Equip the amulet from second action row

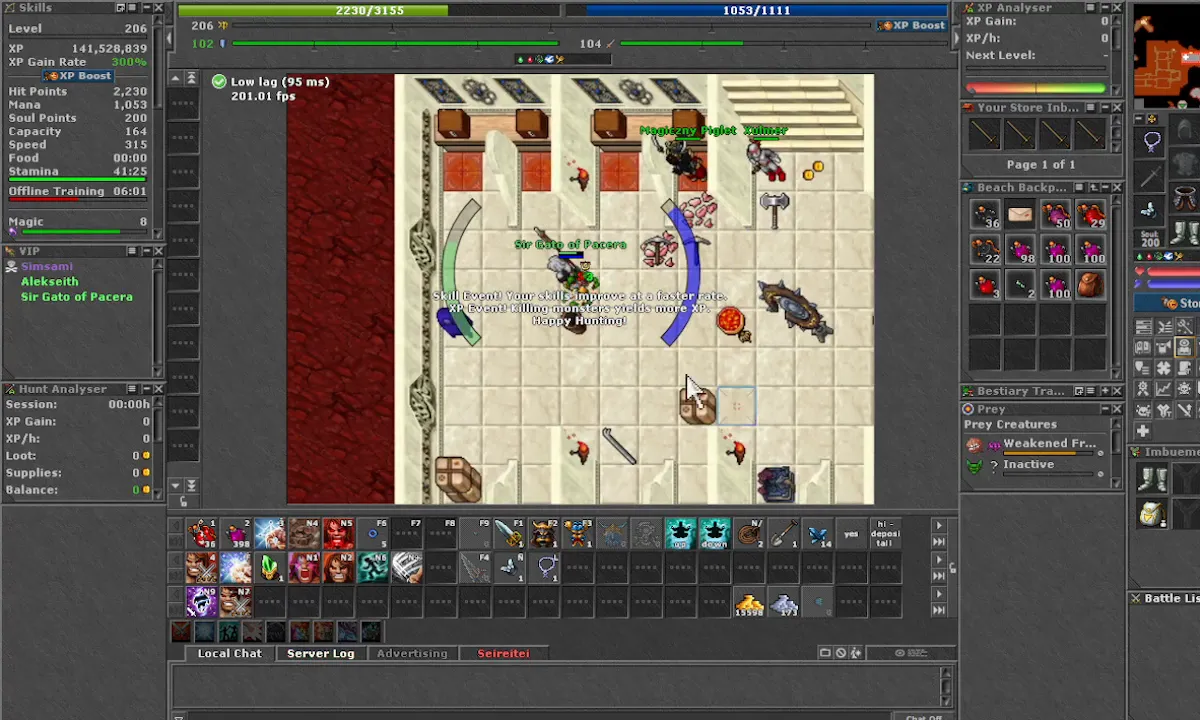click(544, 567)
